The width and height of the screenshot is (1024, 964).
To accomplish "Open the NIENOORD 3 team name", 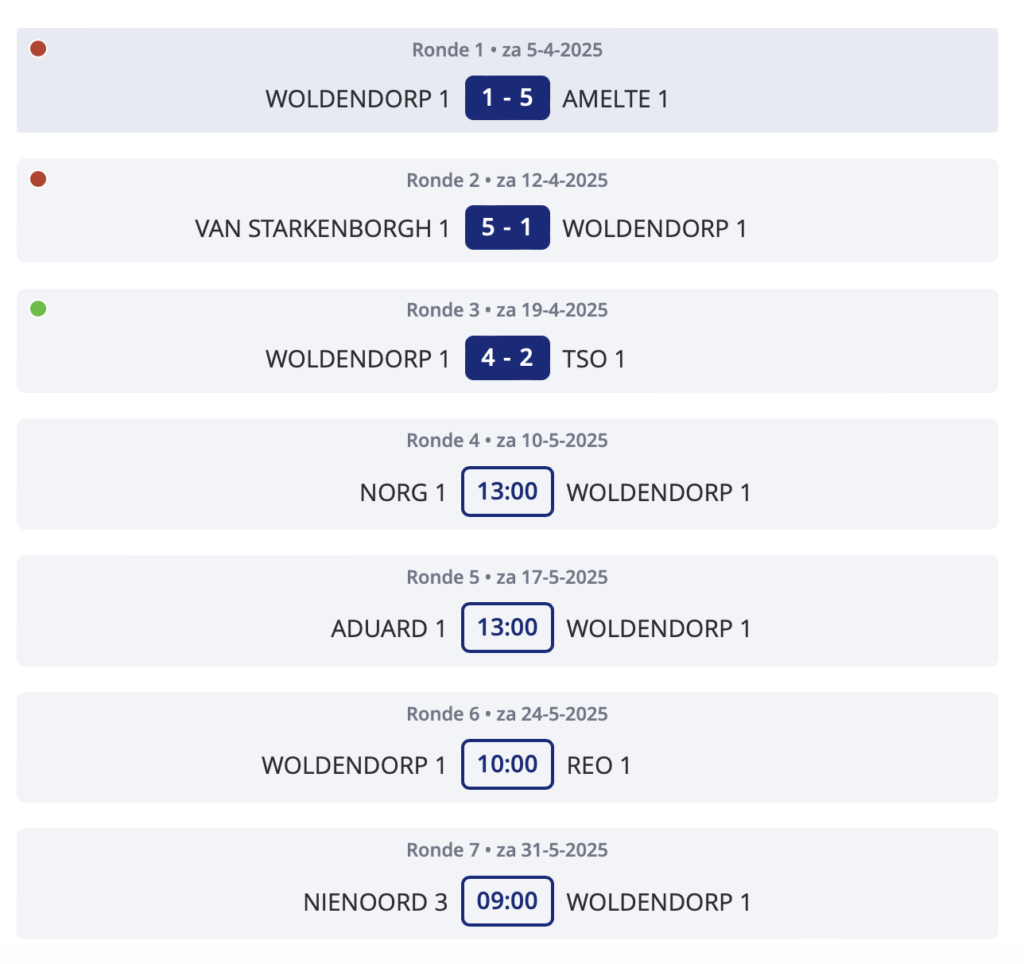I will point(376,903).
